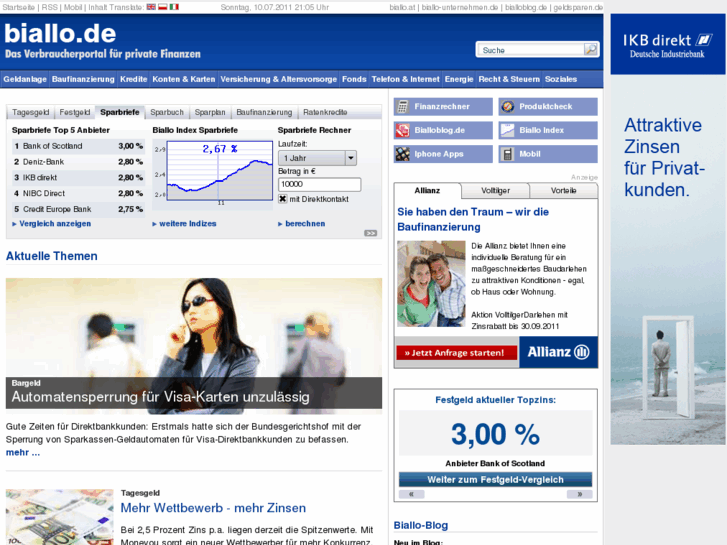The height and width of the screenshot is (545, 727).
Task: Click RSS link in top bar
Action: tap(50, 7)
